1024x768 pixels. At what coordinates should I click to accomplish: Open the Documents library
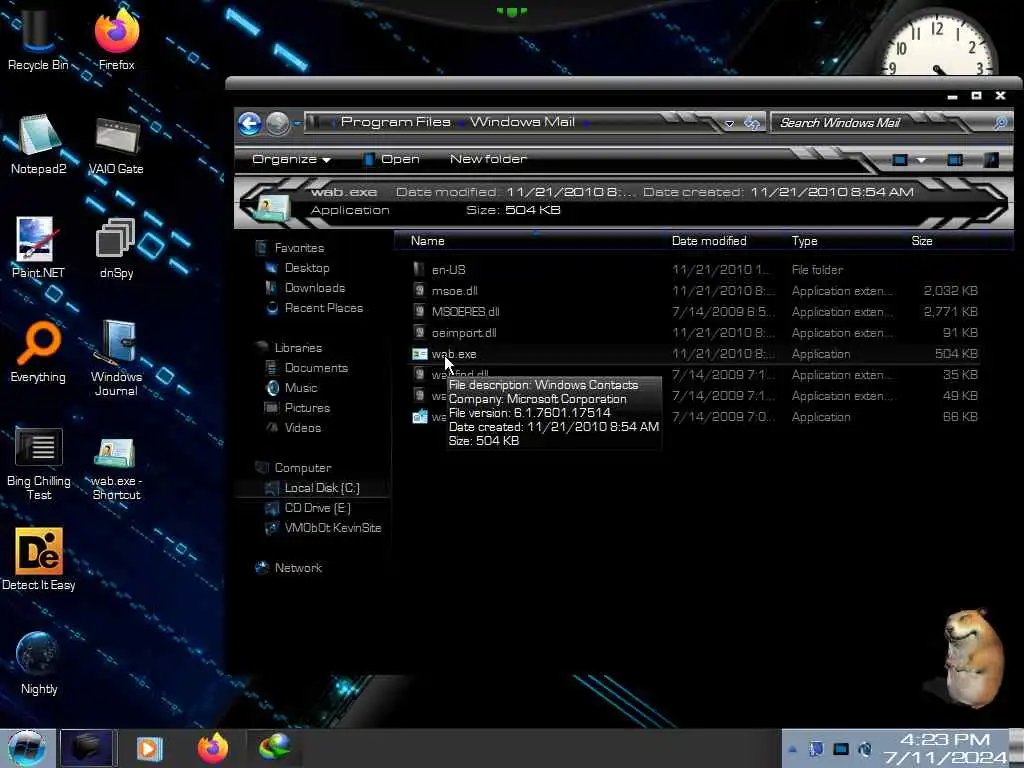pyautogui.click(x=316, y=368)
